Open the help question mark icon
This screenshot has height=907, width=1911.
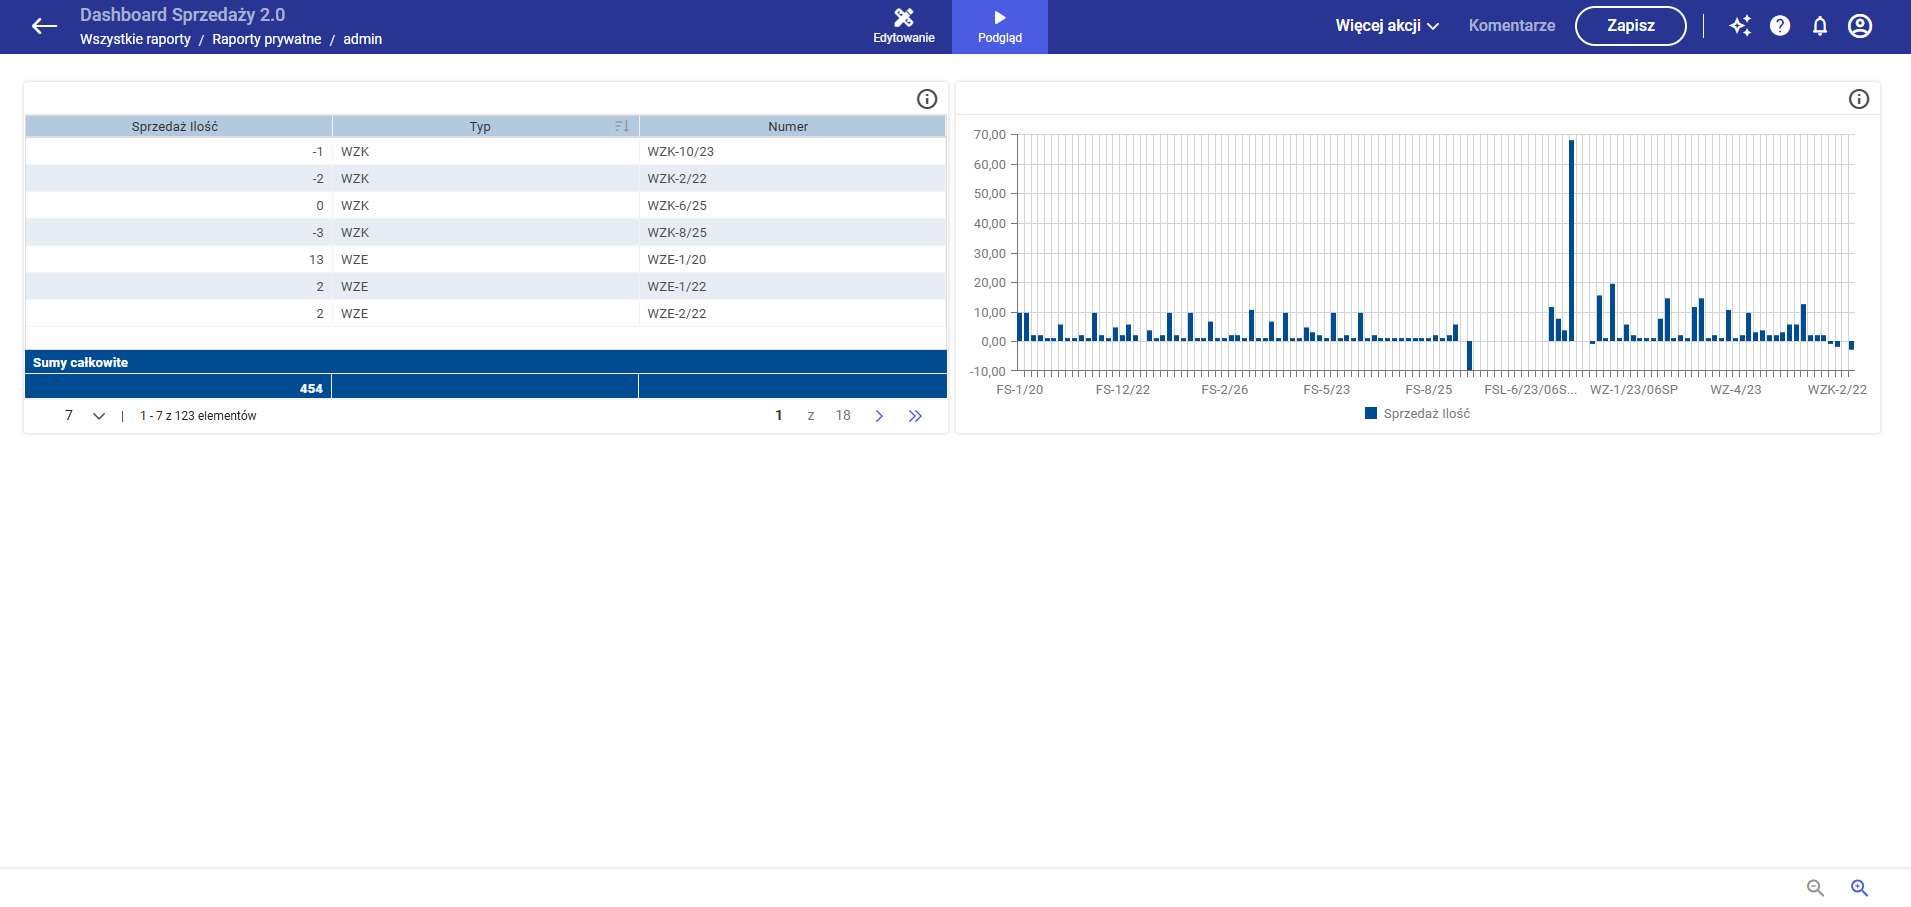[1780, 26]
